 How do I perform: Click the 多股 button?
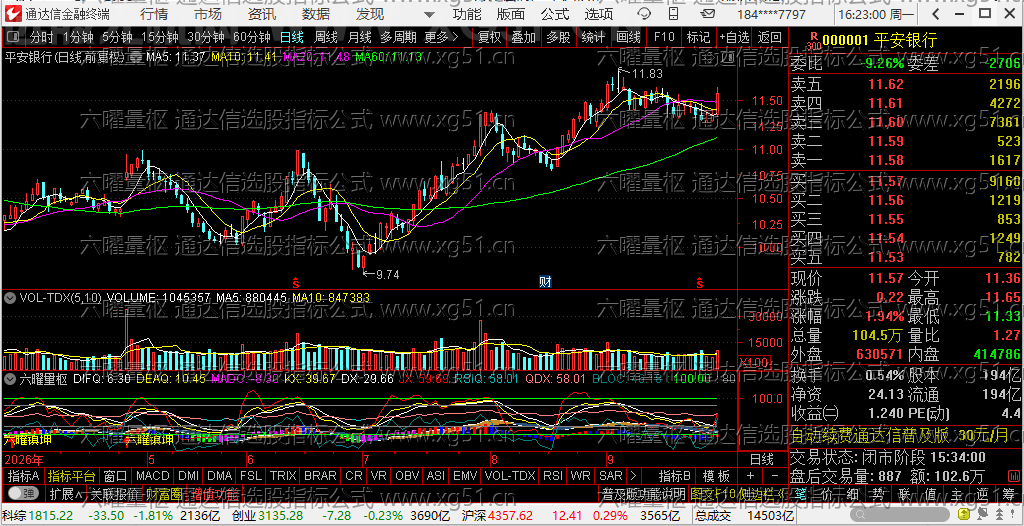point(558,37)
